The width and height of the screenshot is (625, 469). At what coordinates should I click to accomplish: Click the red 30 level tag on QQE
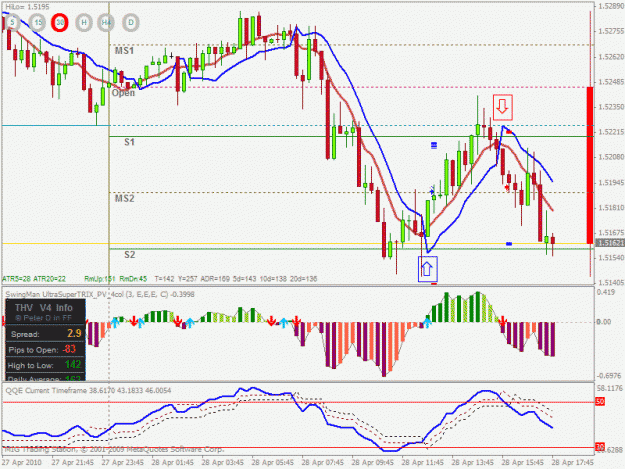point(599,447)
